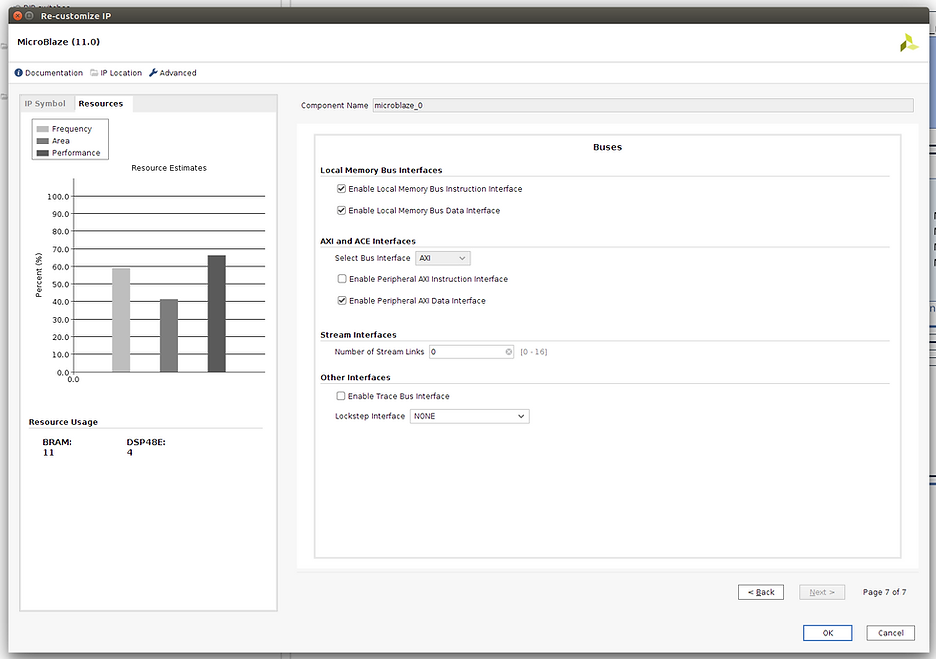Click the Number of Stream Links input

(465, 352)
